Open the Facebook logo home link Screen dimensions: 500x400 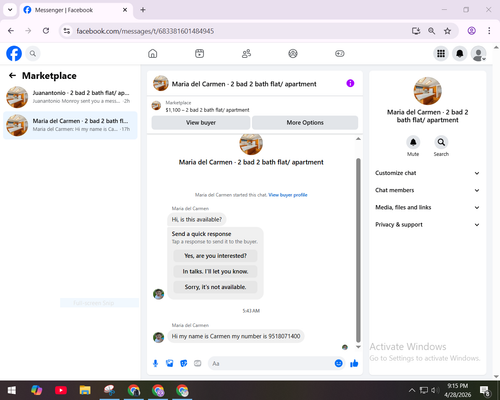[x=14, y=53]
